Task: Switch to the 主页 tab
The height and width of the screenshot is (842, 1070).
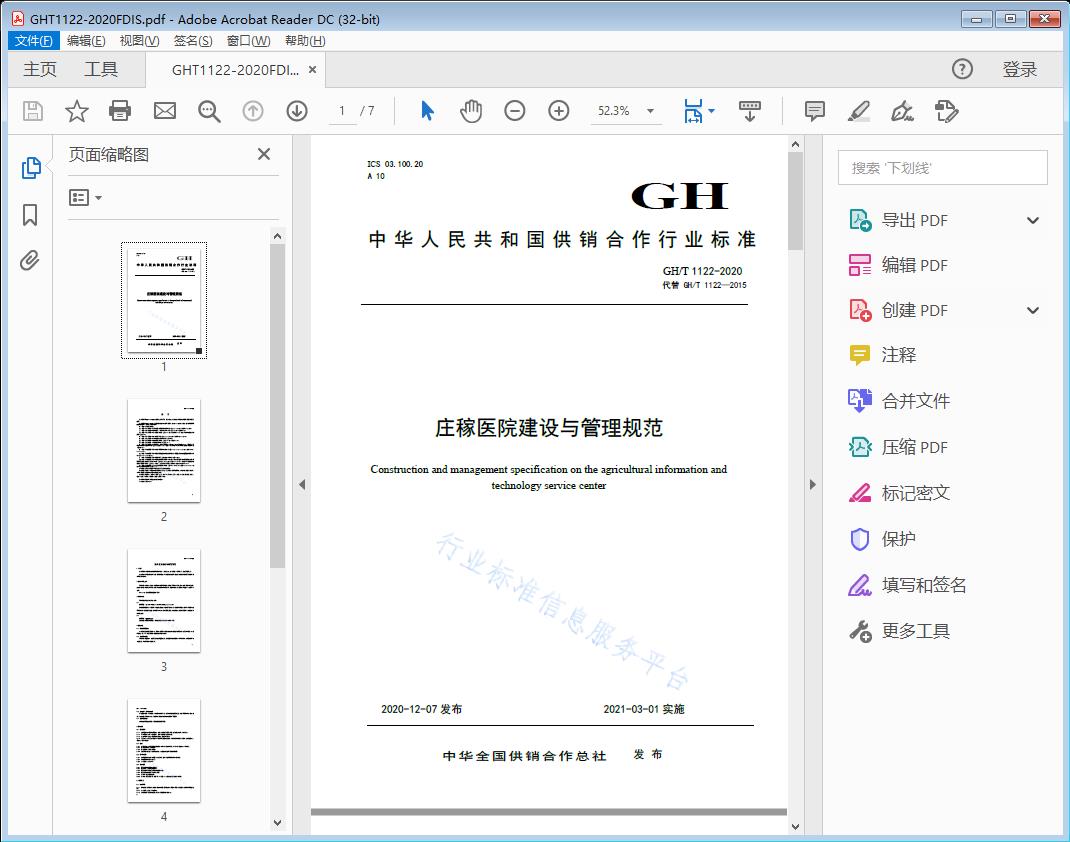Action: [40, 69]
